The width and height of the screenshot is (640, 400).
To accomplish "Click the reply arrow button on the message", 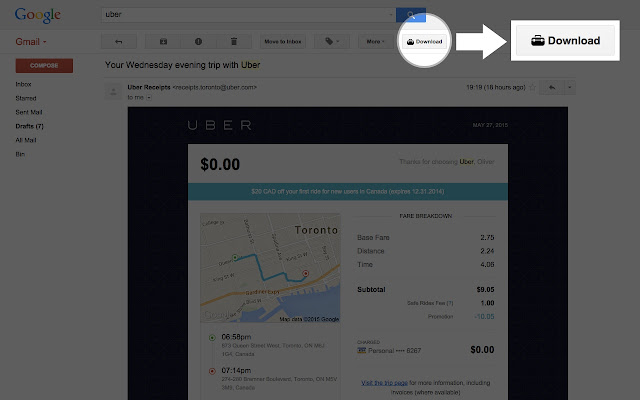I will pyautogui.click(x=552, y=87).
